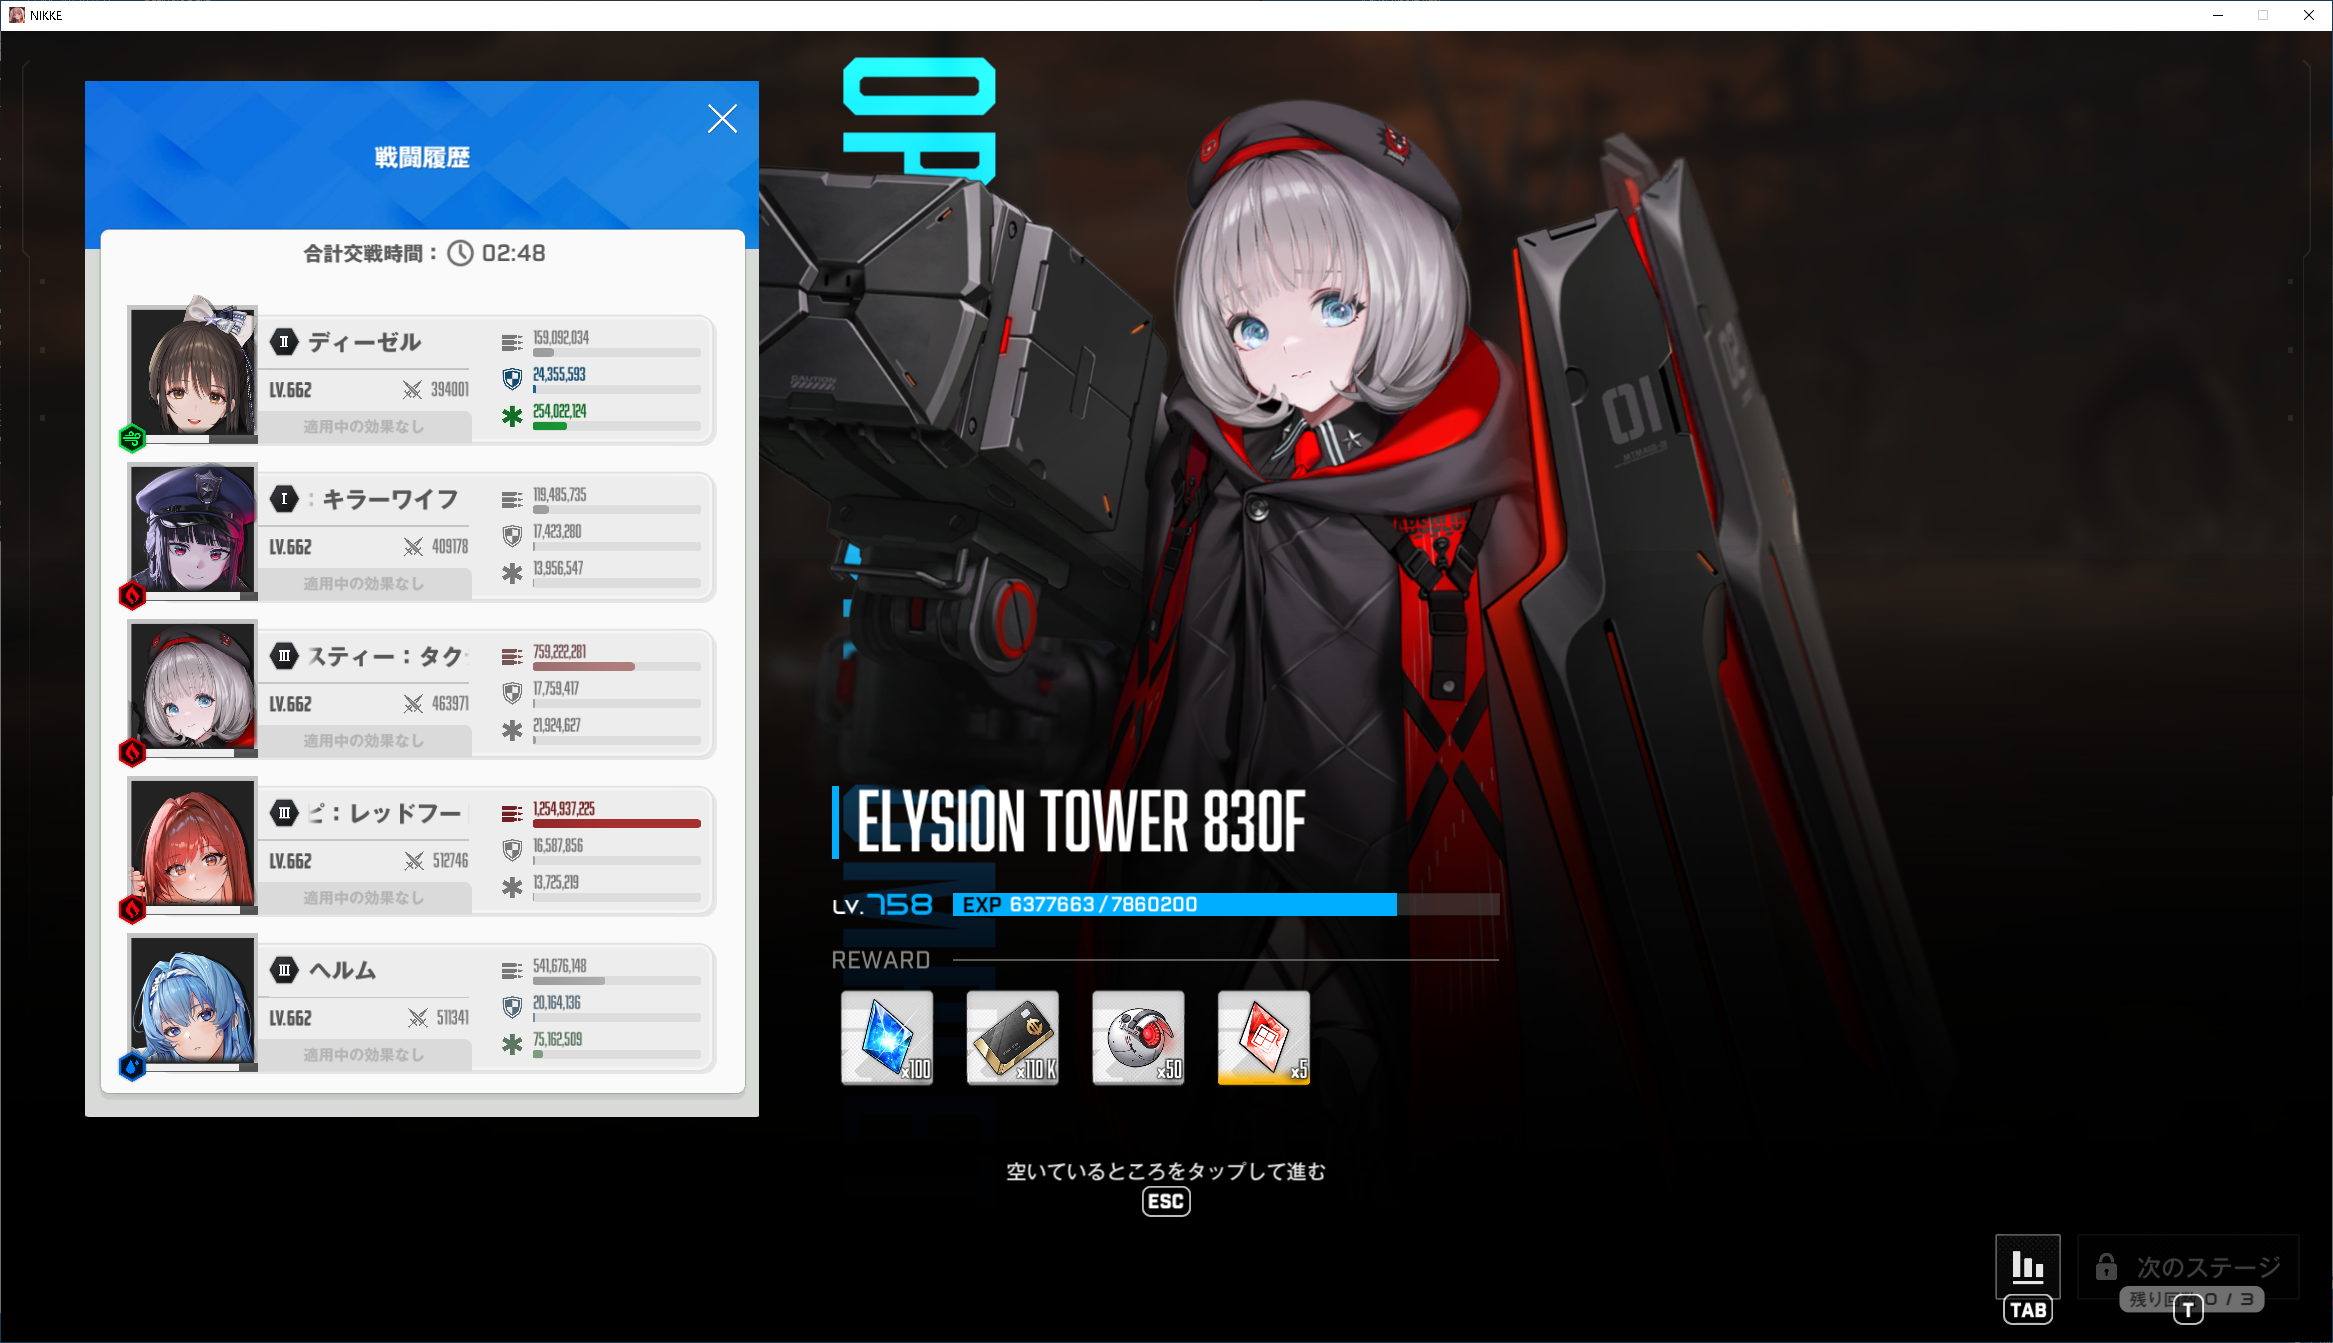2333x1343 pixels.
Task: Select Killer Wife's character portrait
Action: point(193,529)
